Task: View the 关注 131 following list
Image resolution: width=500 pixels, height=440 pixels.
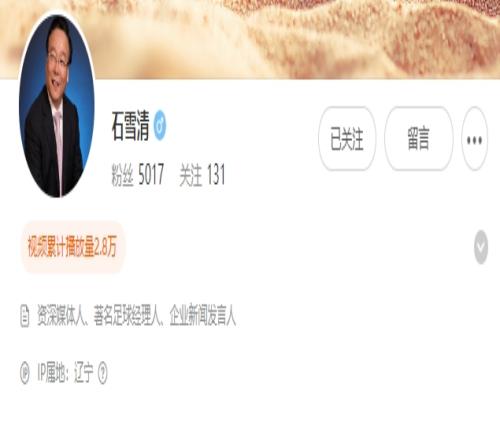Action: 202,174
